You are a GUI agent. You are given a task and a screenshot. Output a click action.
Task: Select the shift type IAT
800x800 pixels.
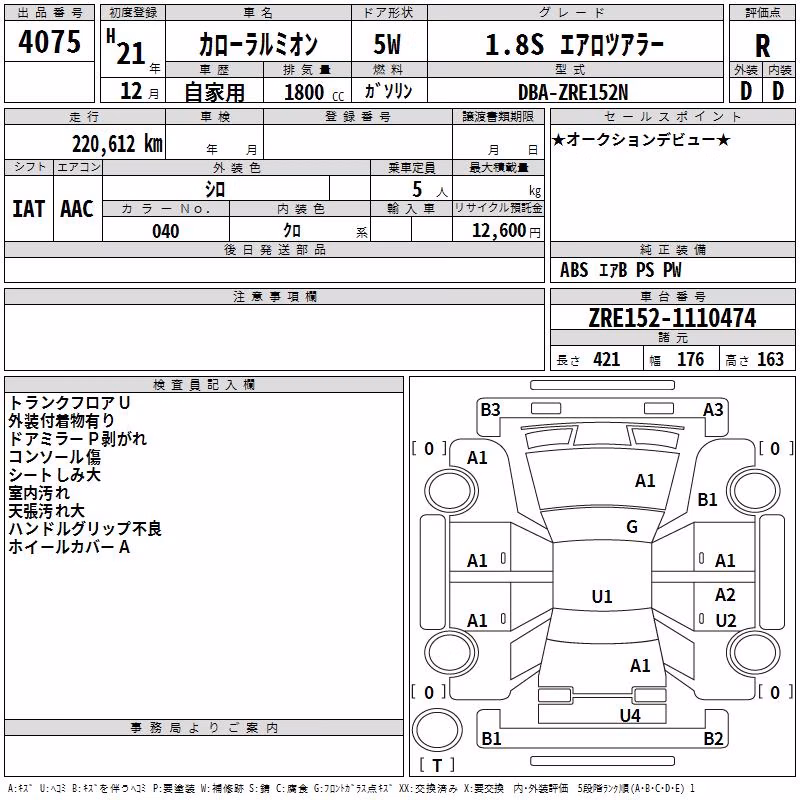pos(29,209)
